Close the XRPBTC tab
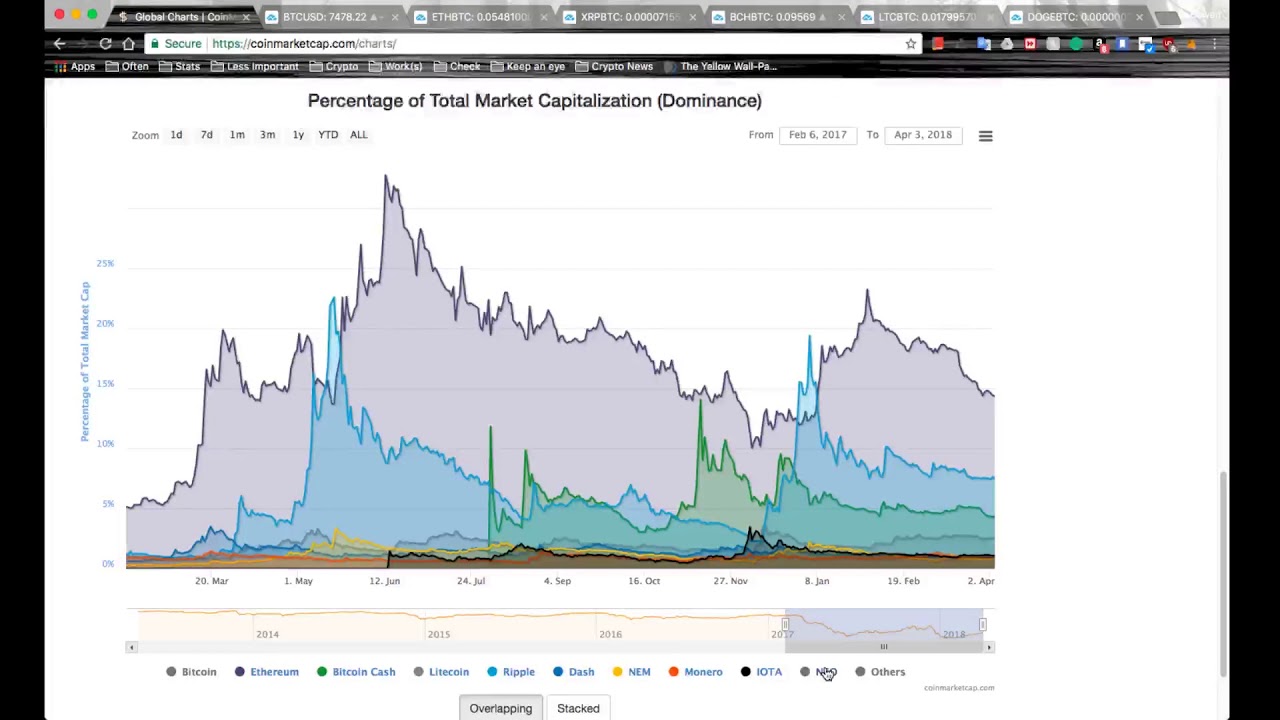Image resolution: width=1280 pixels, height=720 pixels. coord(692,17)
